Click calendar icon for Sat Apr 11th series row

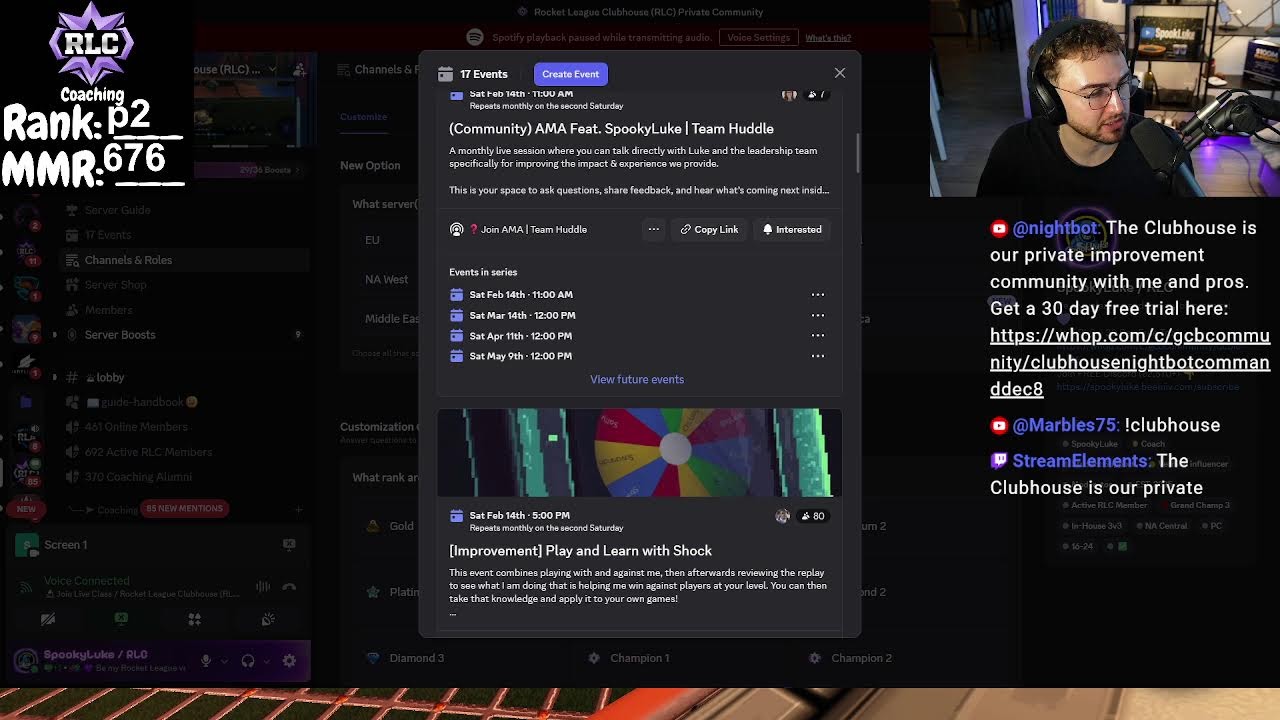(456, 335)
